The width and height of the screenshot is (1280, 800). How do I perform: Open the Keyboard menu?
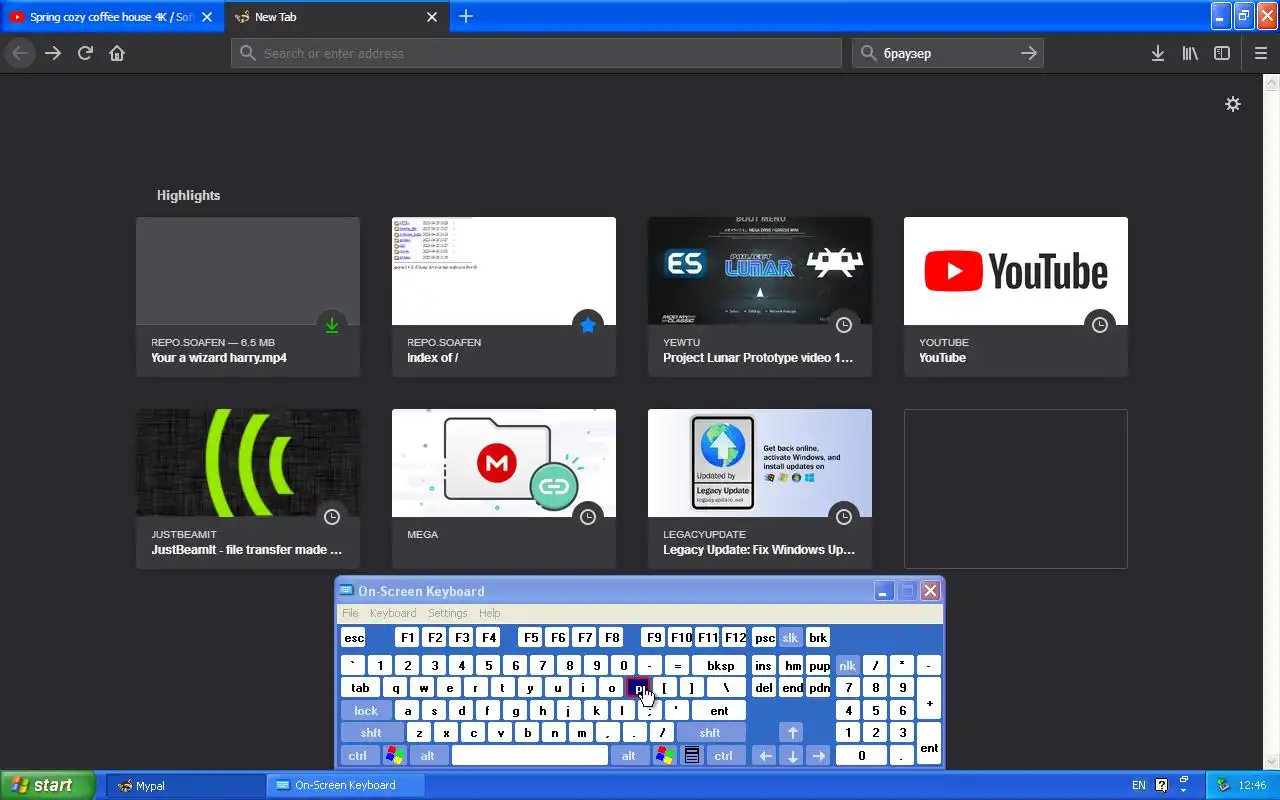pyautogui.click(x=393, y=613)
